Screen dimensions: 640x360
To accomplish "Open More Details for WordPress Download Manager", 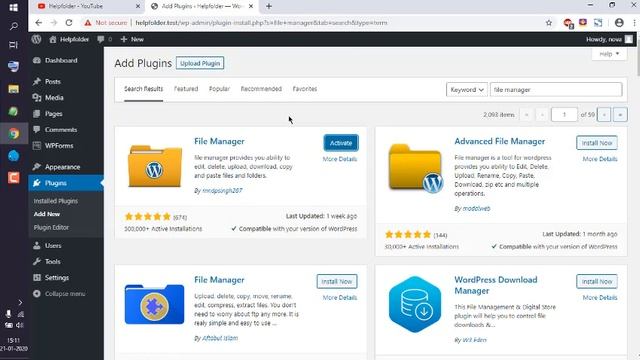I will click(600, 298).
